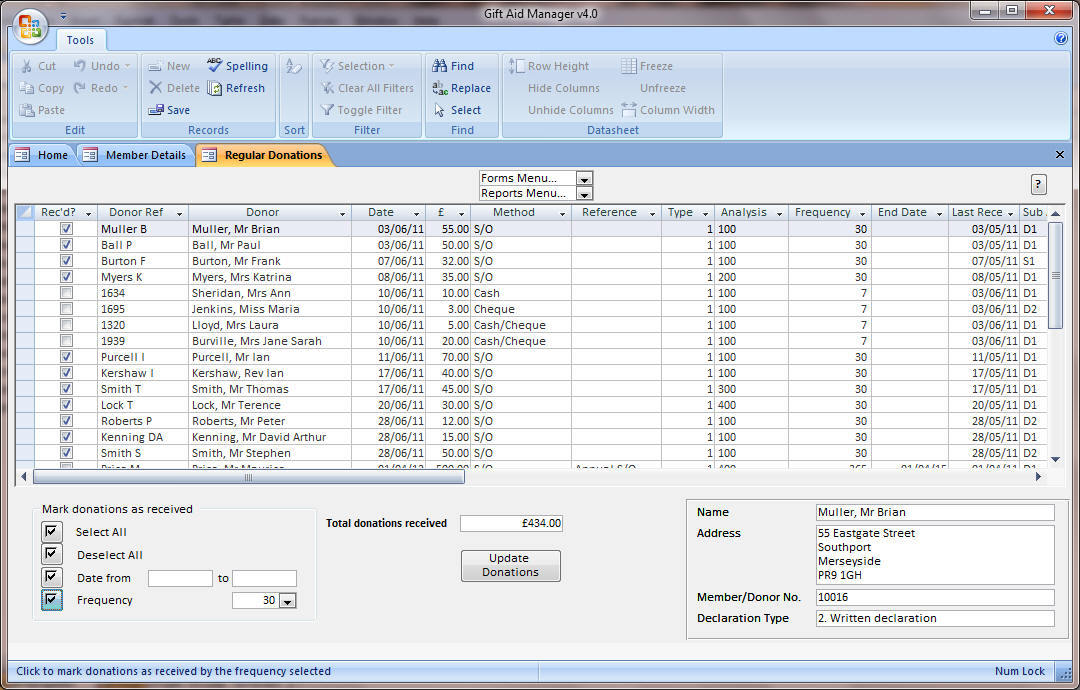Adjust Column Width
The height and width of the screenshot is (690, 1080).
[667, 110]
